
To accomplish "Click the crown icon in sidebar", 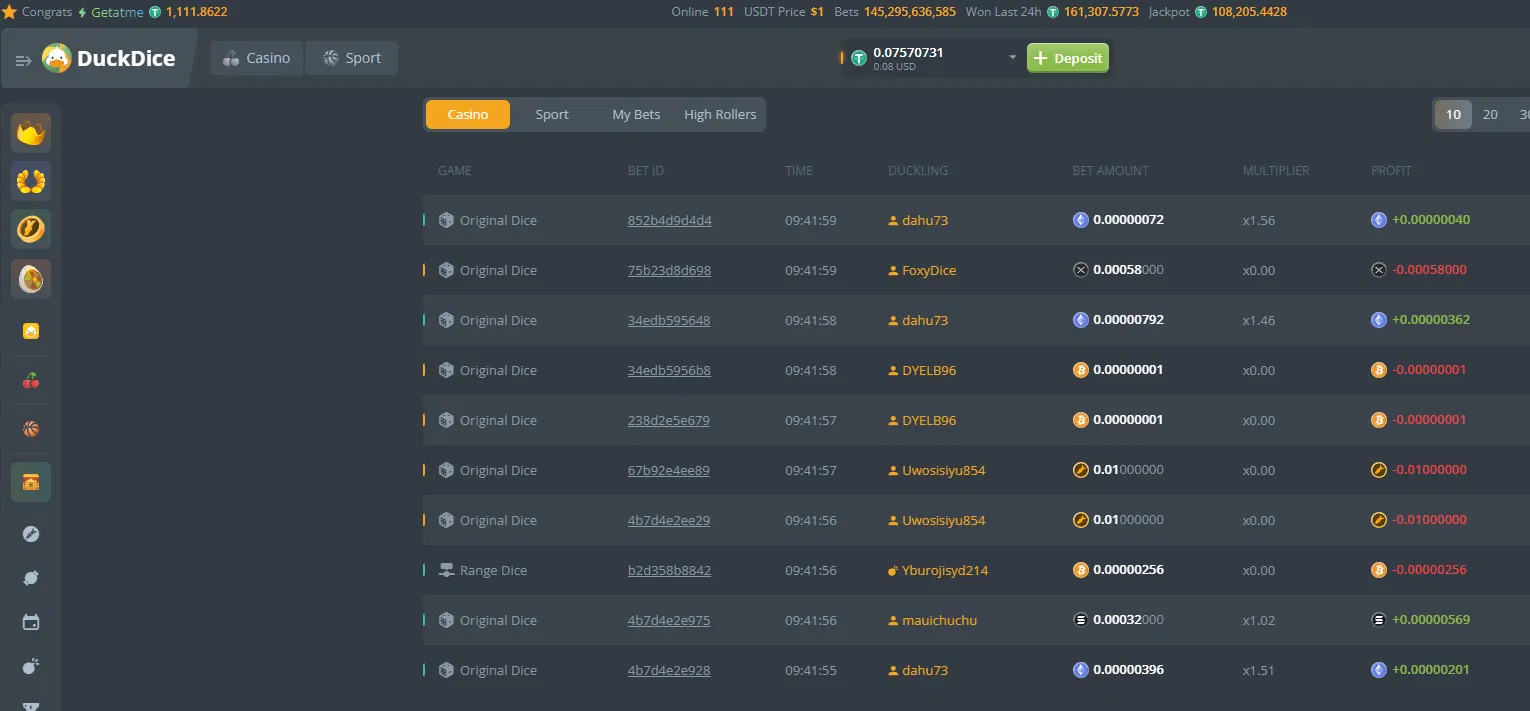I will [31, 133].
